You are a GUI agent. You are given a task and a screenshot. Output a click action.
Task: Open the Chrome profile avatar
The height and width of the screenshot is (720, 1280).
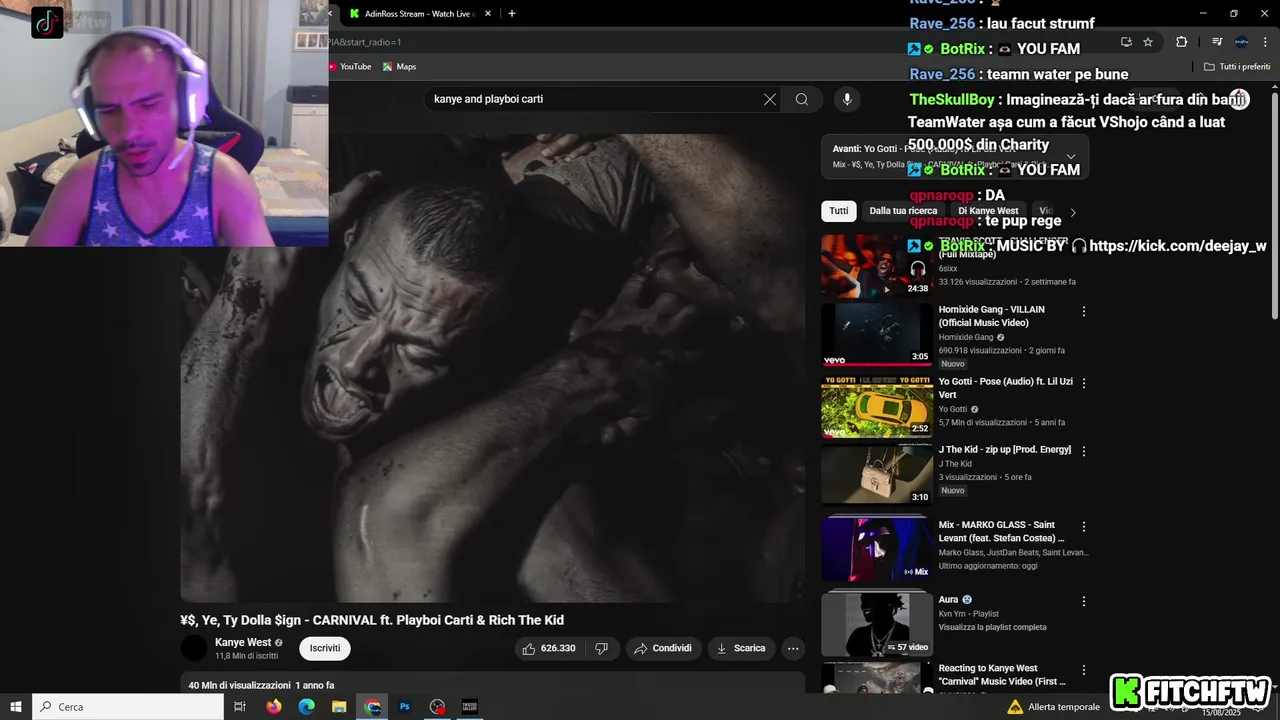click(x=1241, y=42)
